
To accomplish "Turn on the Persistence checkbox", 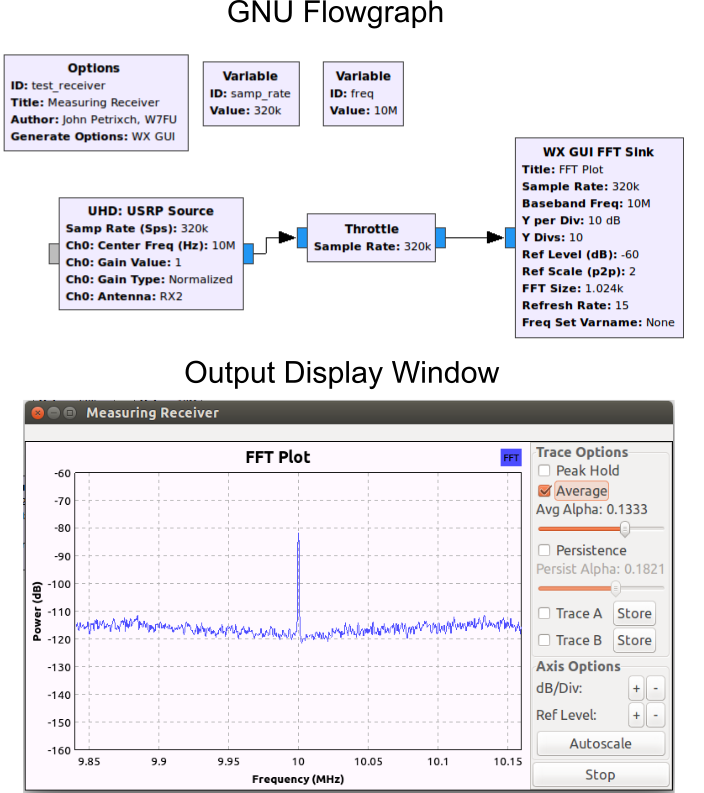I will tap(544, 551).
